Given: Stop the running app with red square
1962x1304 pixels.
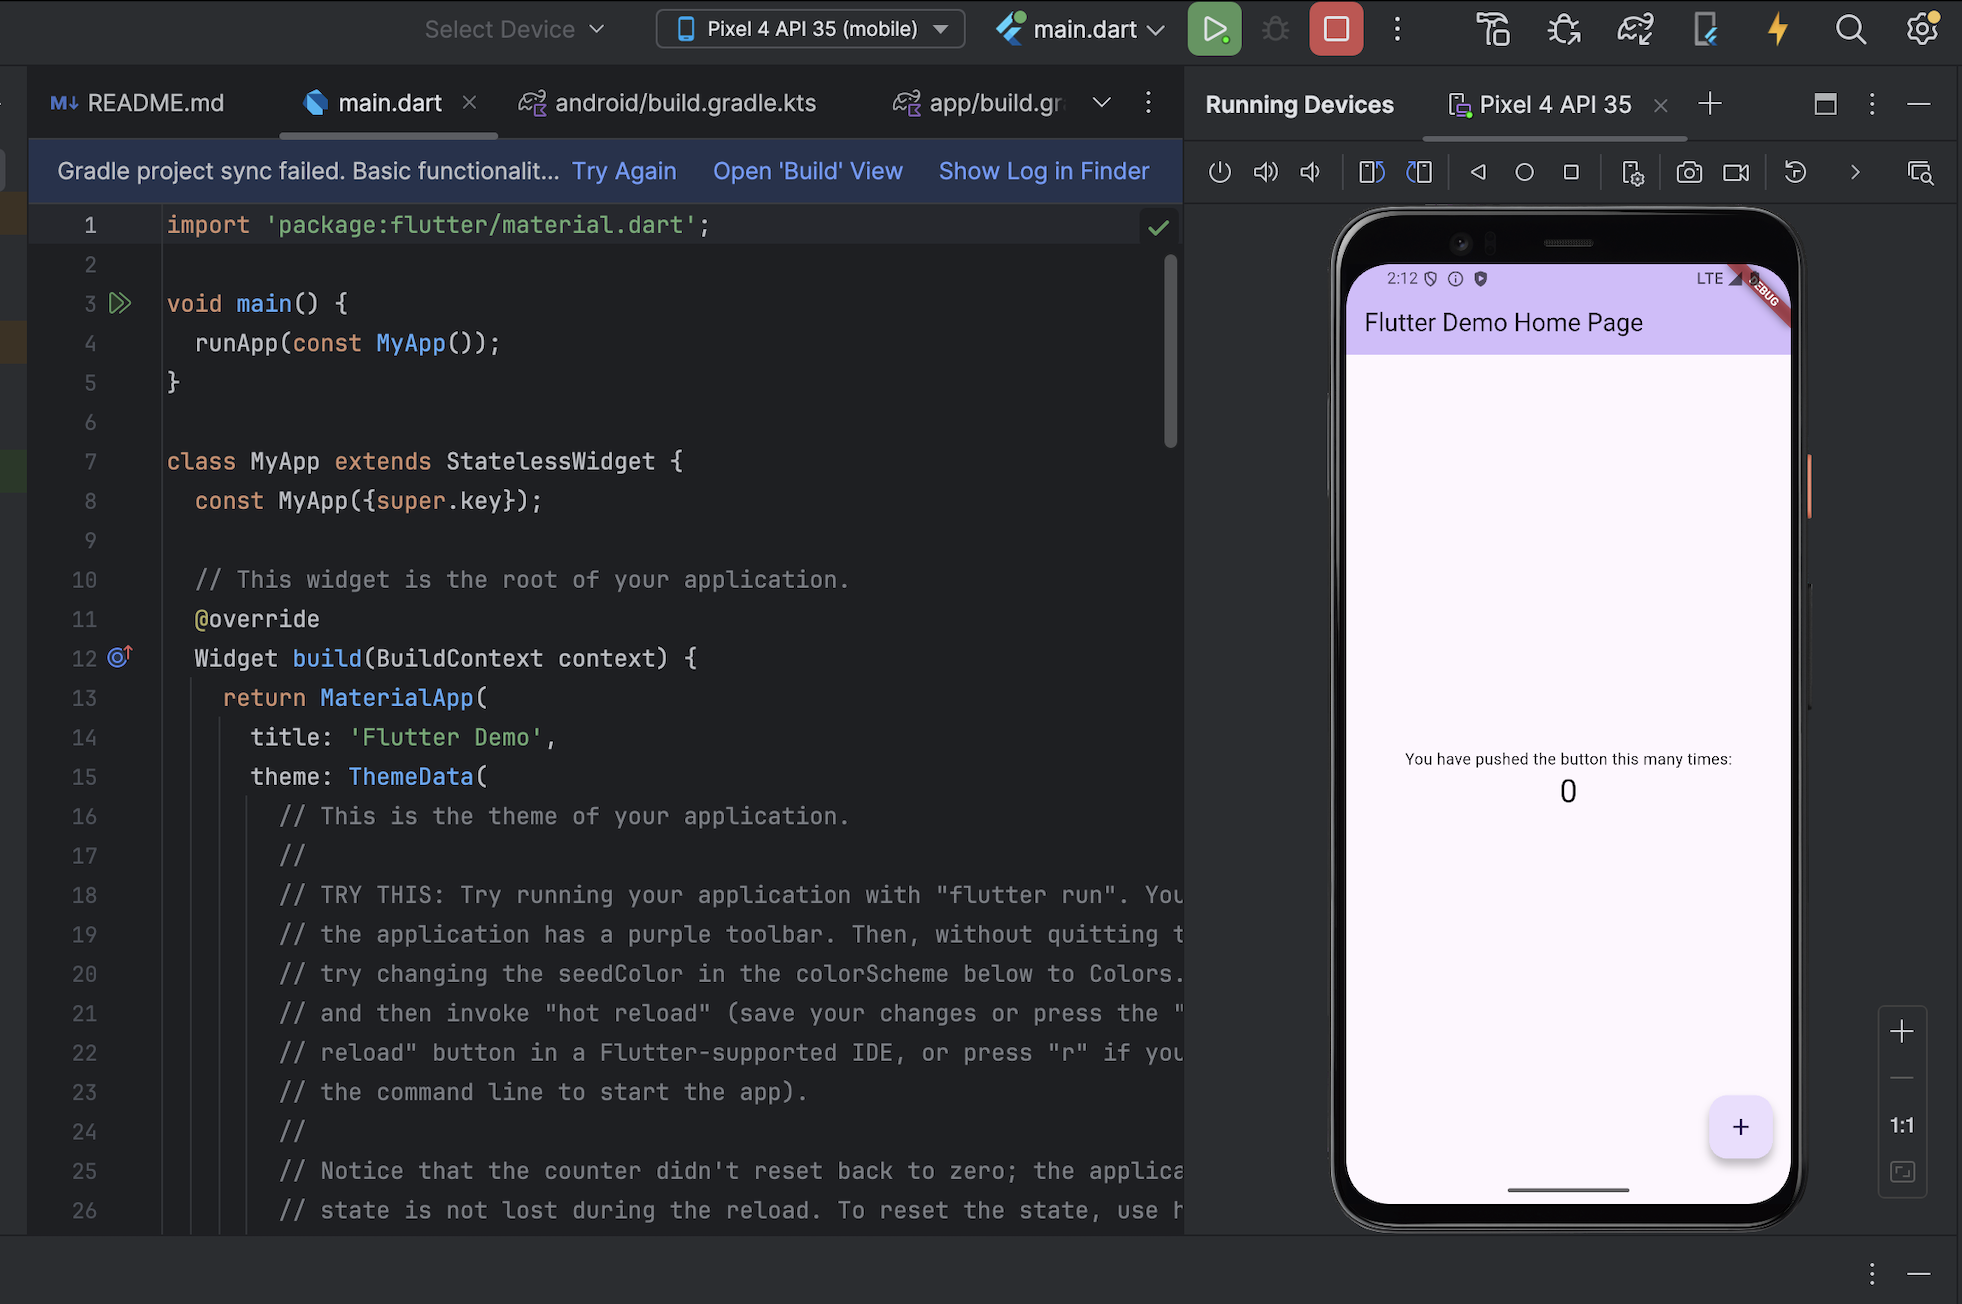Looking at the screenshot, I should [1336, 29].
